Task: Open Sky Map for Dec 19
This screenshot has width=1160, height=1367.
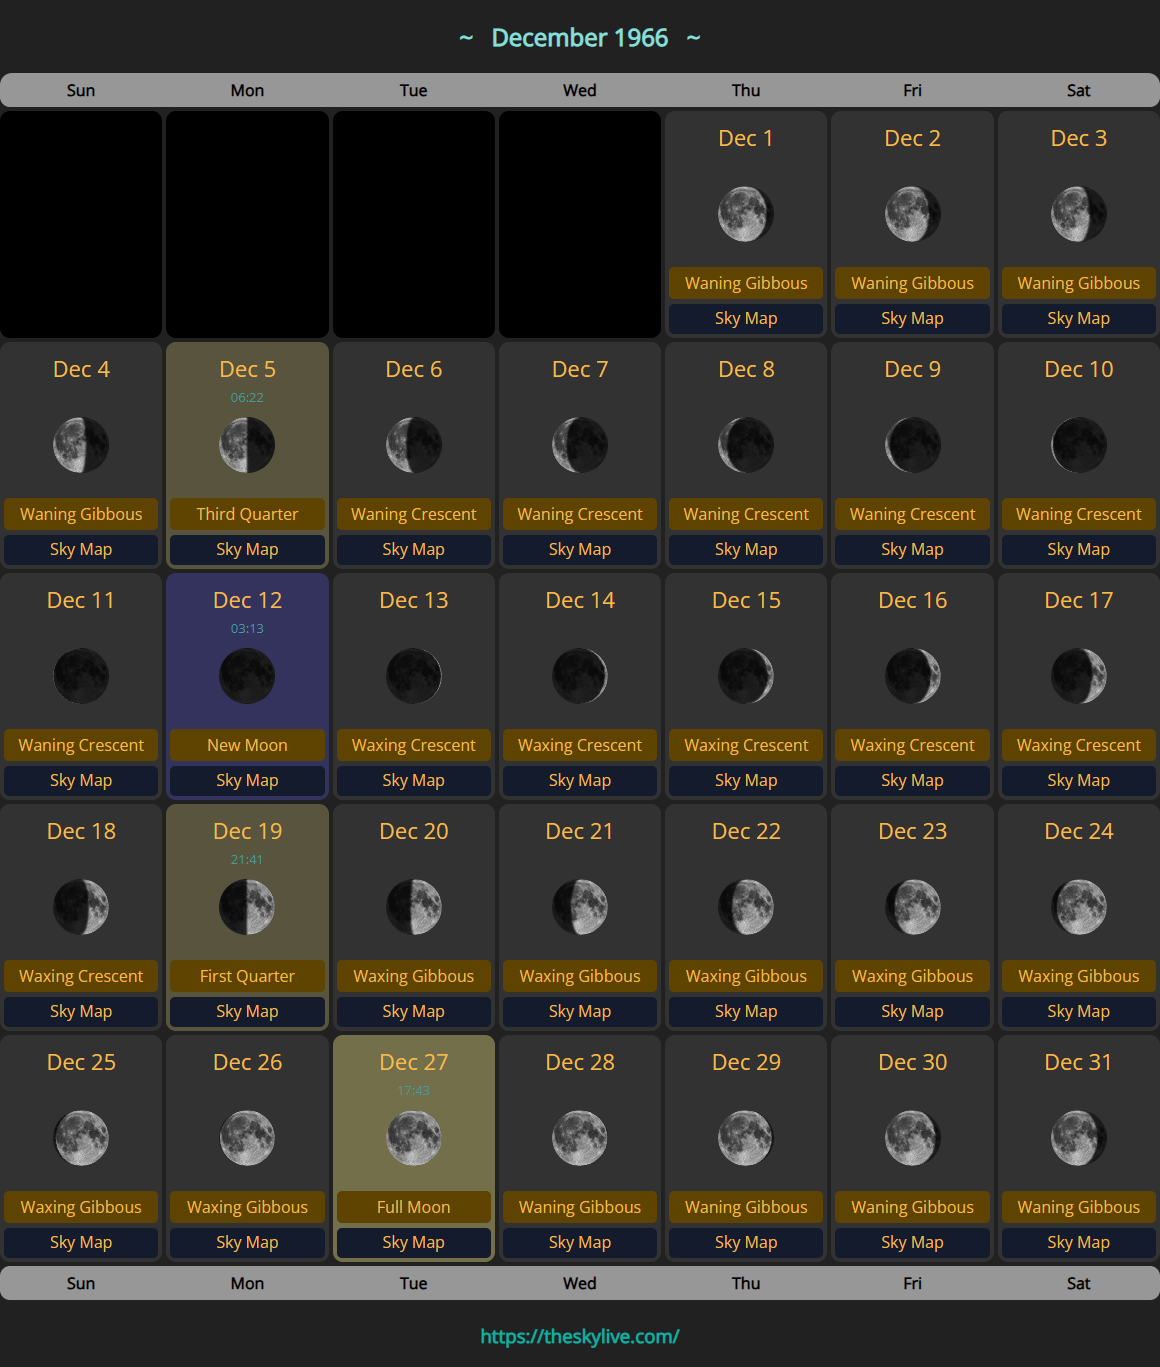Action: [x=247, y=1011]
